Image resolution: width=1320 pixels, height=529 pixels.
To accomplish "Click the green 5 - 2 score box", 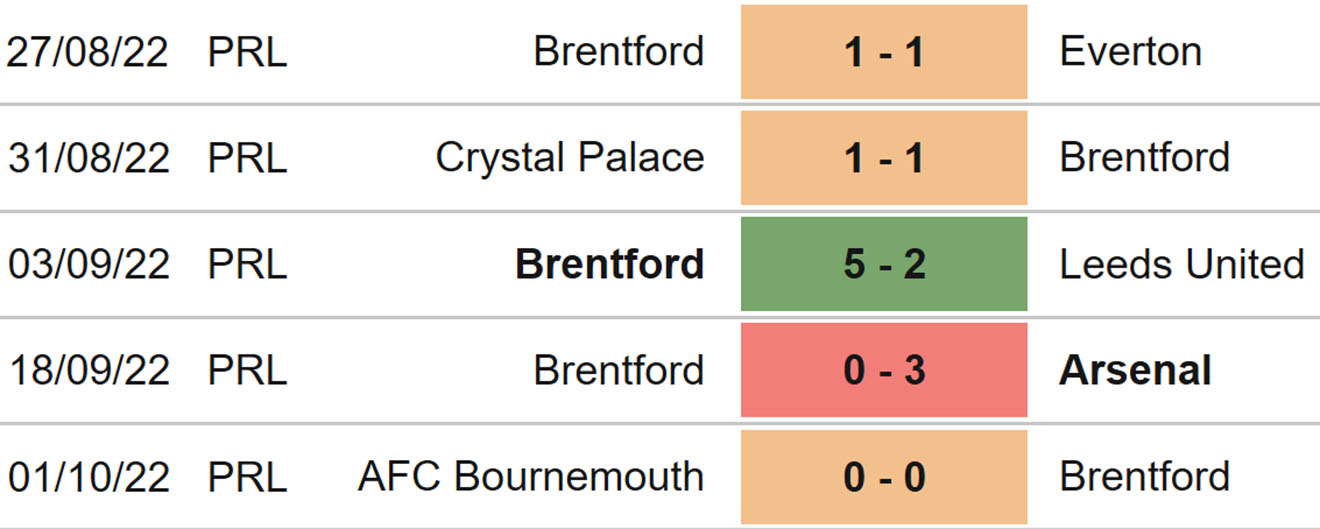I will [884, 264].
